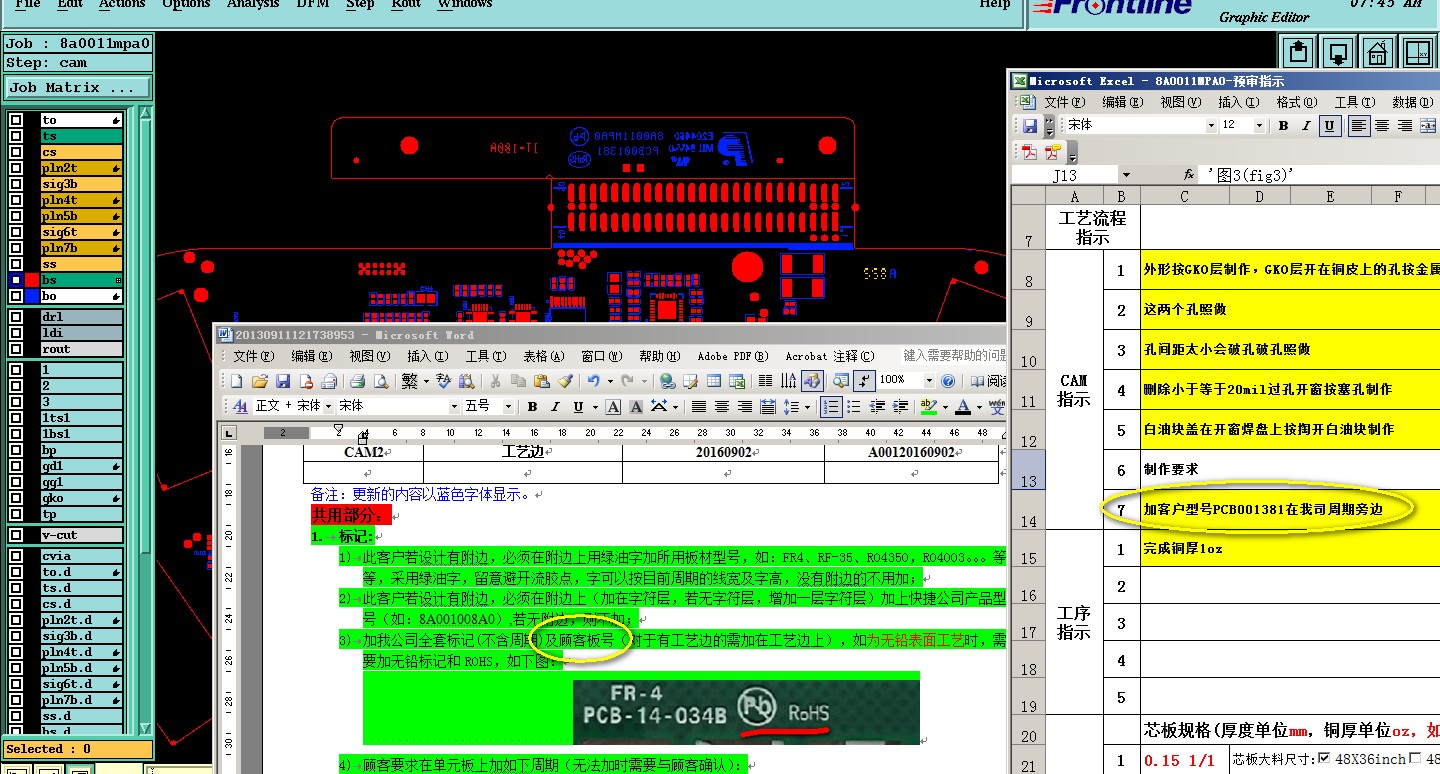Click the Job Matrix button
This screenshot has width=1440, height=774.
(78, 88)
